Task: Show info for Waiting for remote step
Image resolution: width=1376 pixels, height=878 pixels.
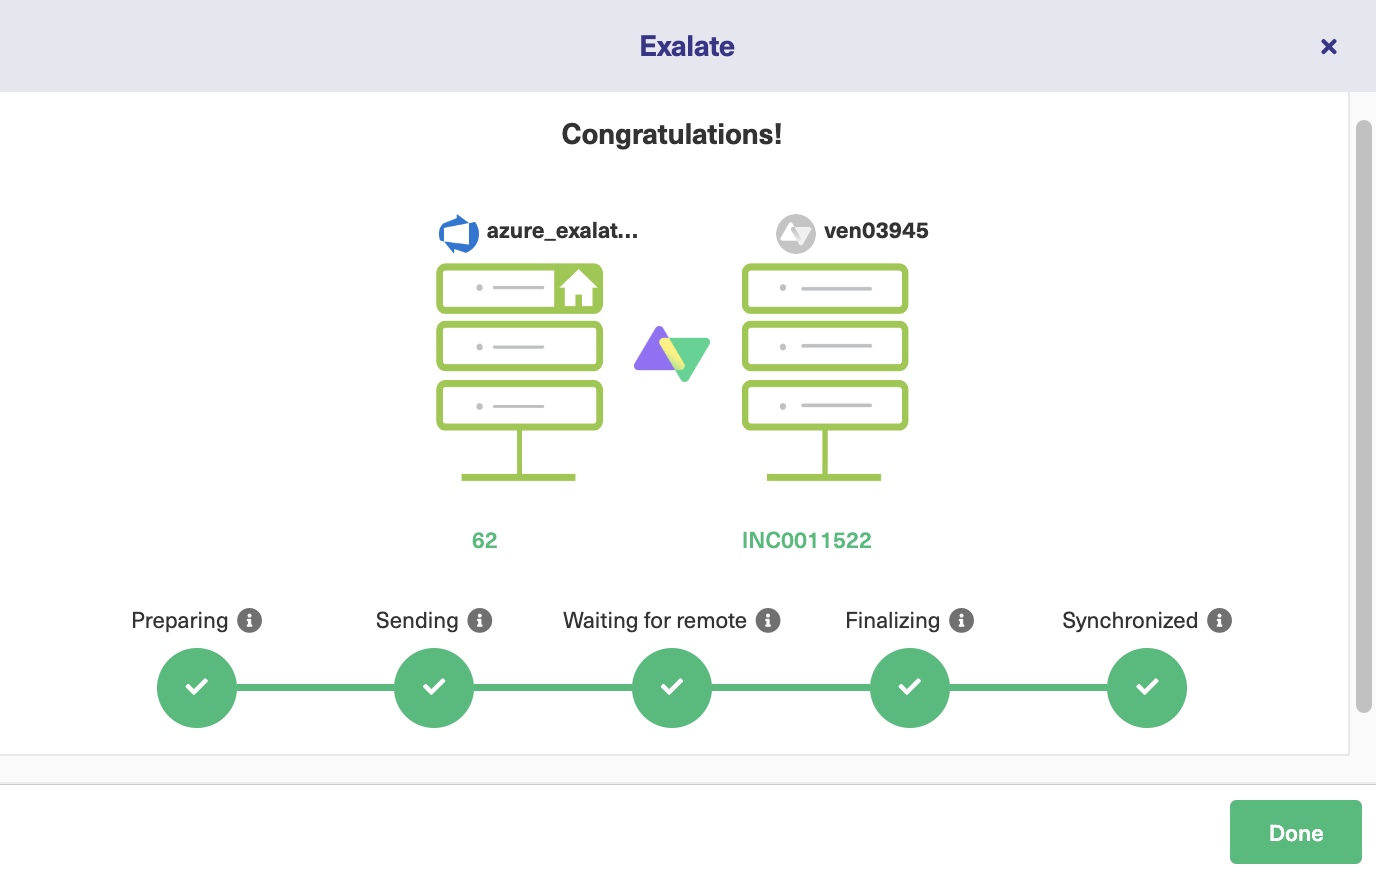Action: coord(768,620)
